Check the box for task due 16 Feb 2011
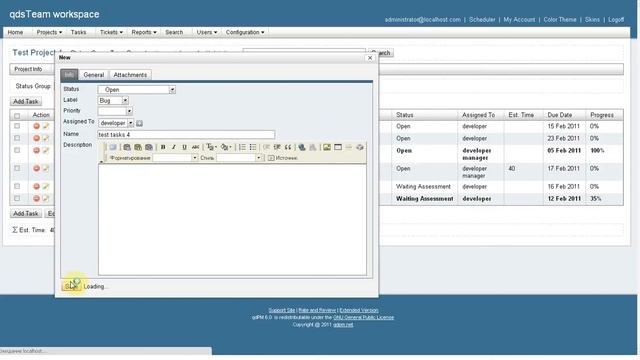Screen dimensions: 640x360 (x=17, y=186)
